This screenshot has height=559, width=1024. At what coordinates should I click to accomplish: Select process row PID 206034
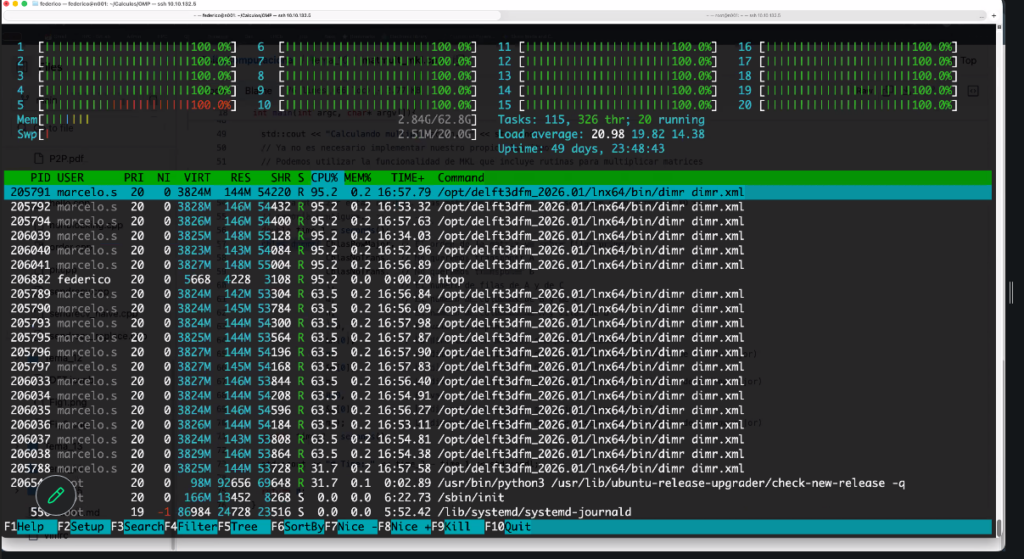(x=498, y=396)
